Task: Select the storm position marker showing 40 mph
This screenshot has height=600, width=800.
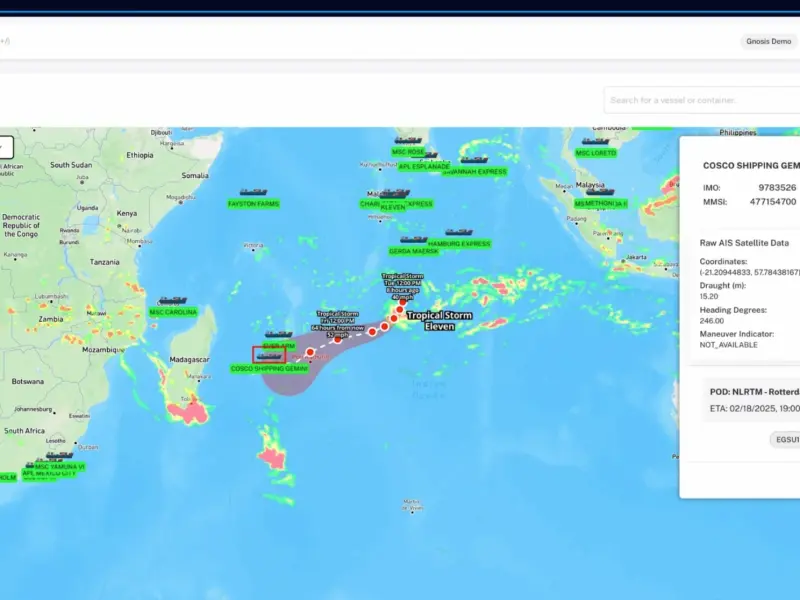Action: tap(403, 302)
